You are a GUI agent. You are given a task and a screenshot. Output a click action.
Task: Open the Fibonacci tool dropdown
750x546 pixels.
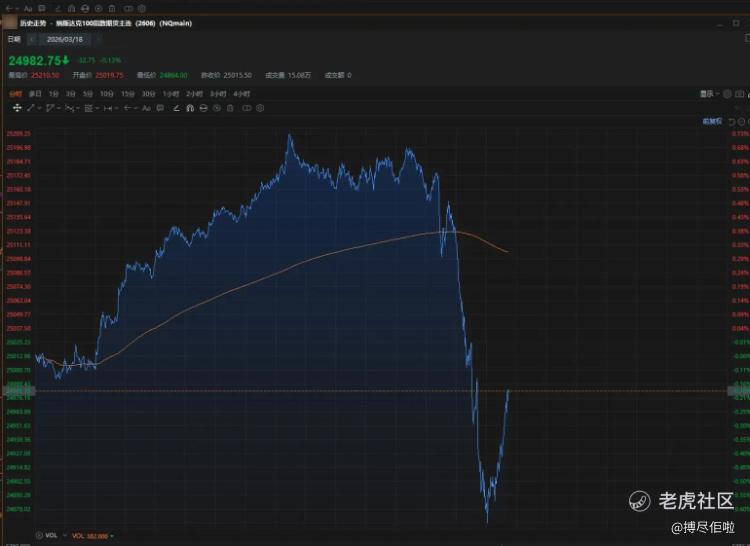(x=98, y=109)
